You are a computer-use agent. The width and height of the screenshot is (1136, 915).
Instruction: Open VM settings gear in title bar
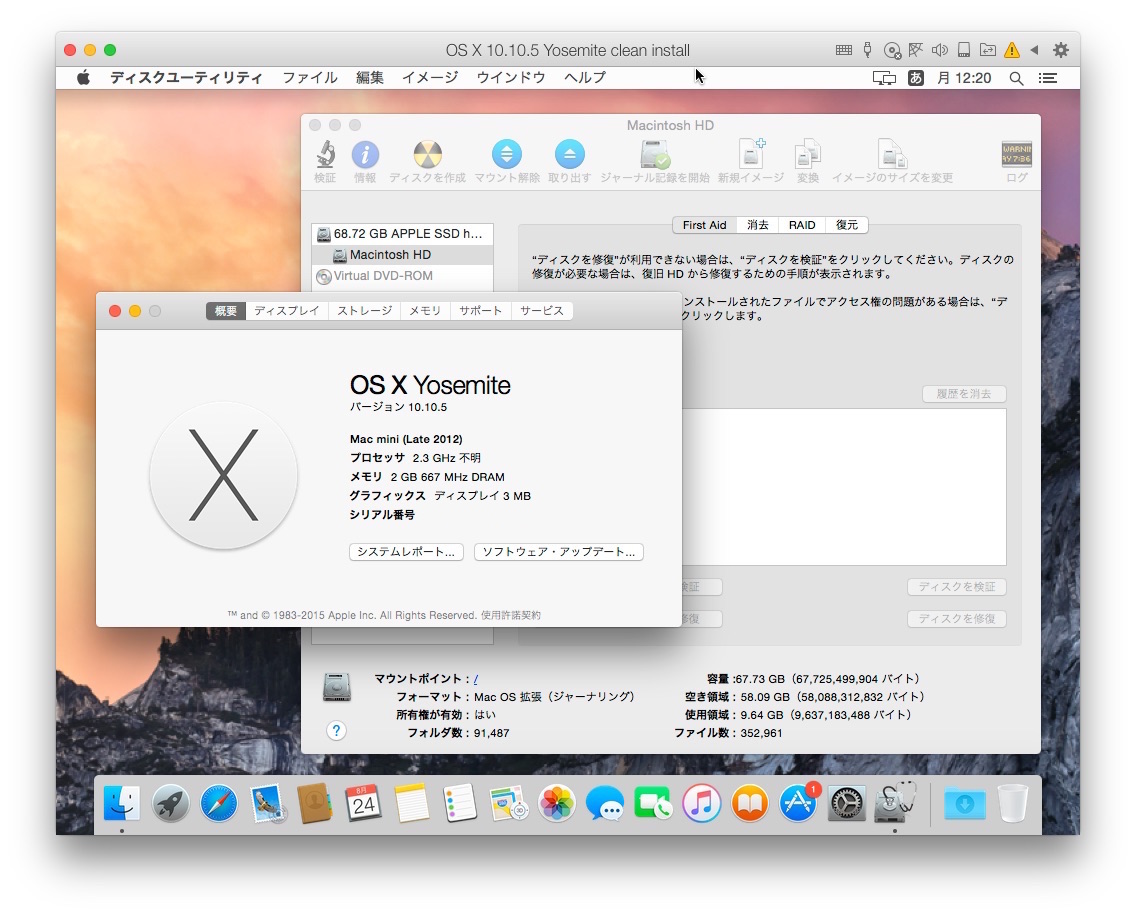[1061, 50]
